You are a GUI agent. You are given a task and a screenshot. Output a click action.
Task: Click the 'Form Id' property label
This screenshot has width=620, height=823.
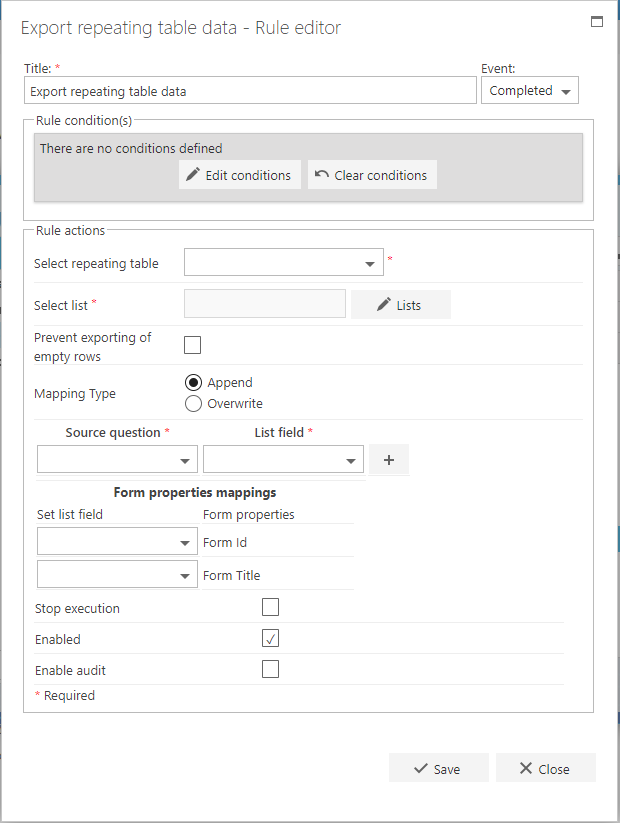click(x=225, y=542)
